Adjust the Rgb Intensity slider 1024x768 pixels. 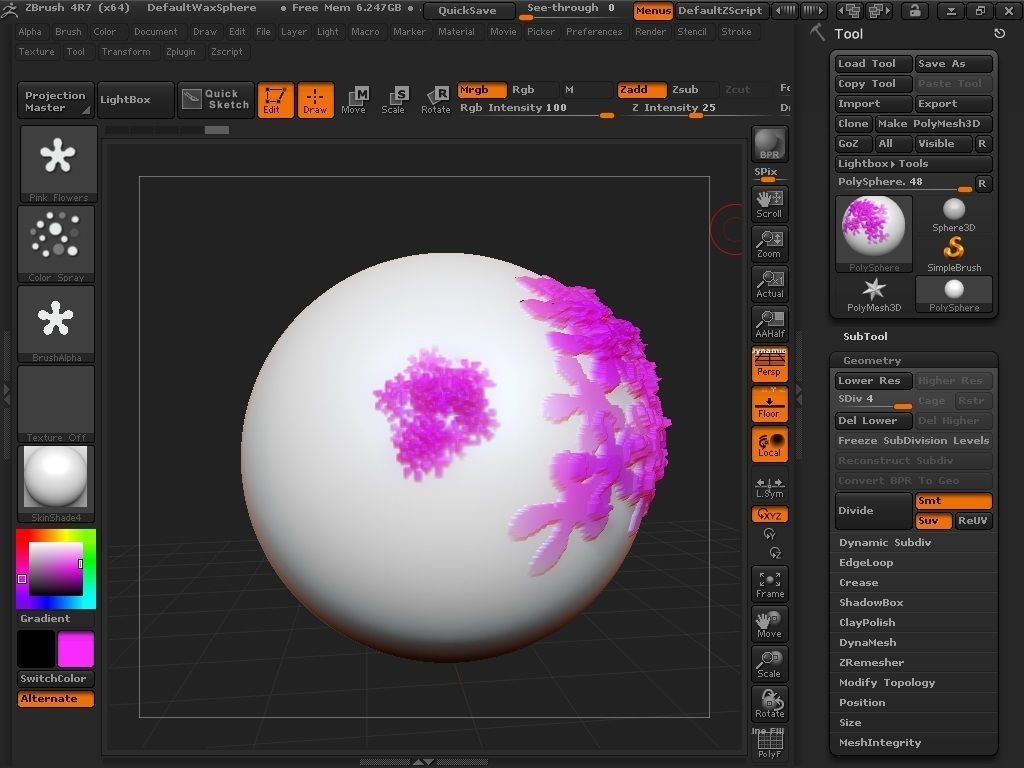pyautogui.click(x=536, y=108)
